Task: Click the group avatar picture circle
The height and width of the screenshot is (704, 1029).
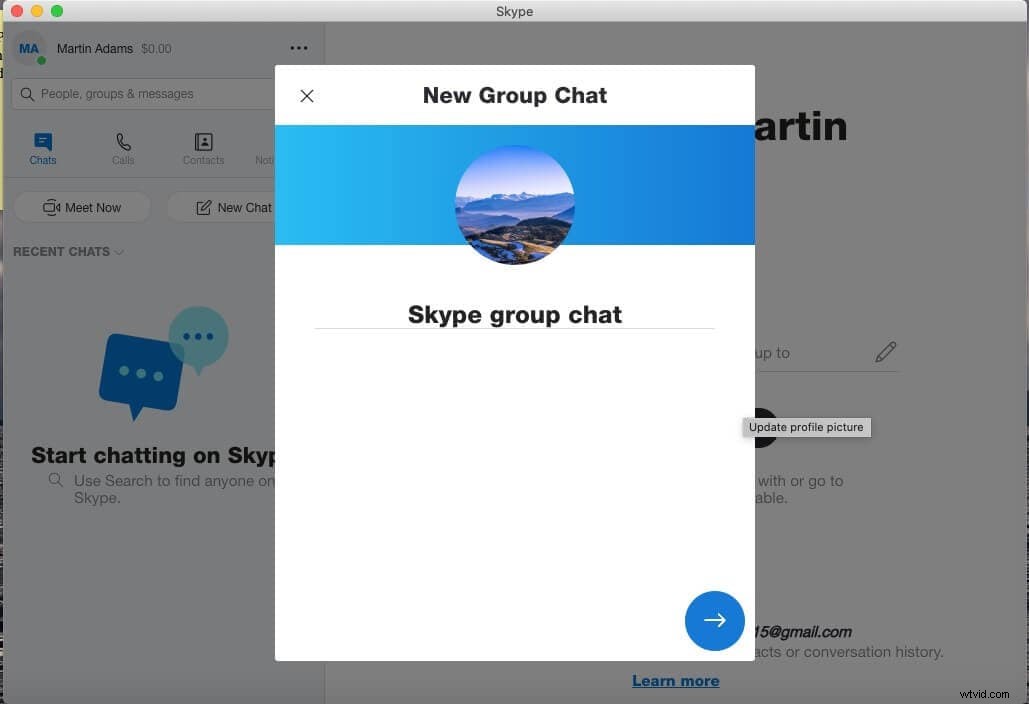Action: tap(514, 205)
